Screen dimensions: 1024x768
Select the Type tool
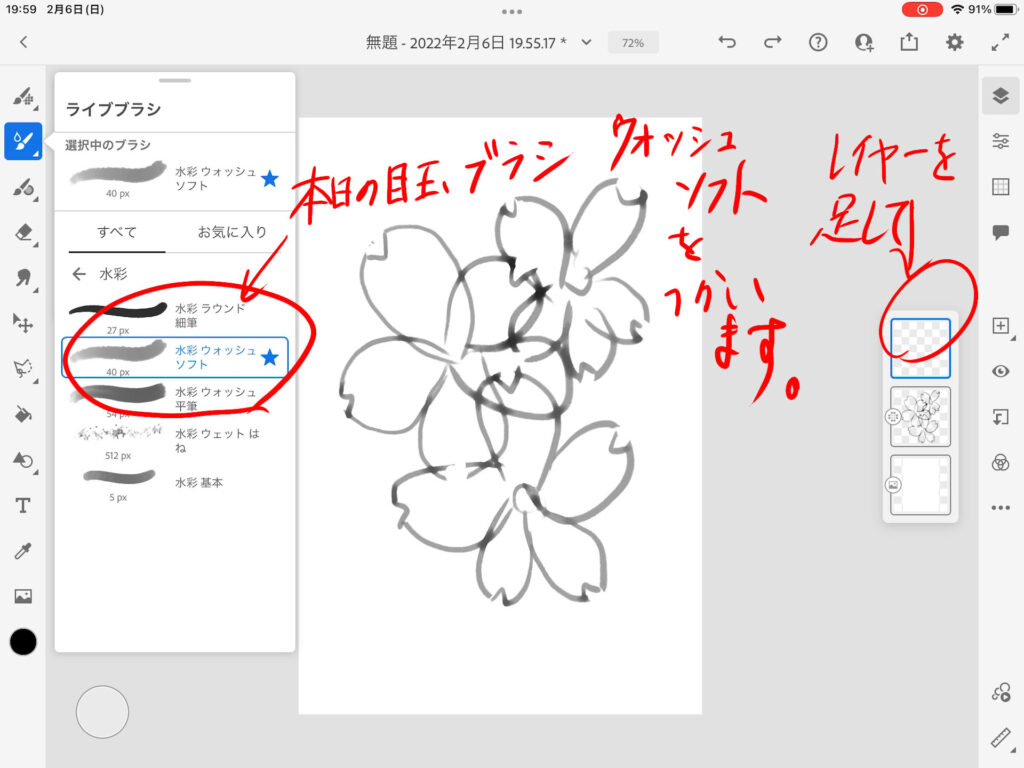tap(23, 506)
